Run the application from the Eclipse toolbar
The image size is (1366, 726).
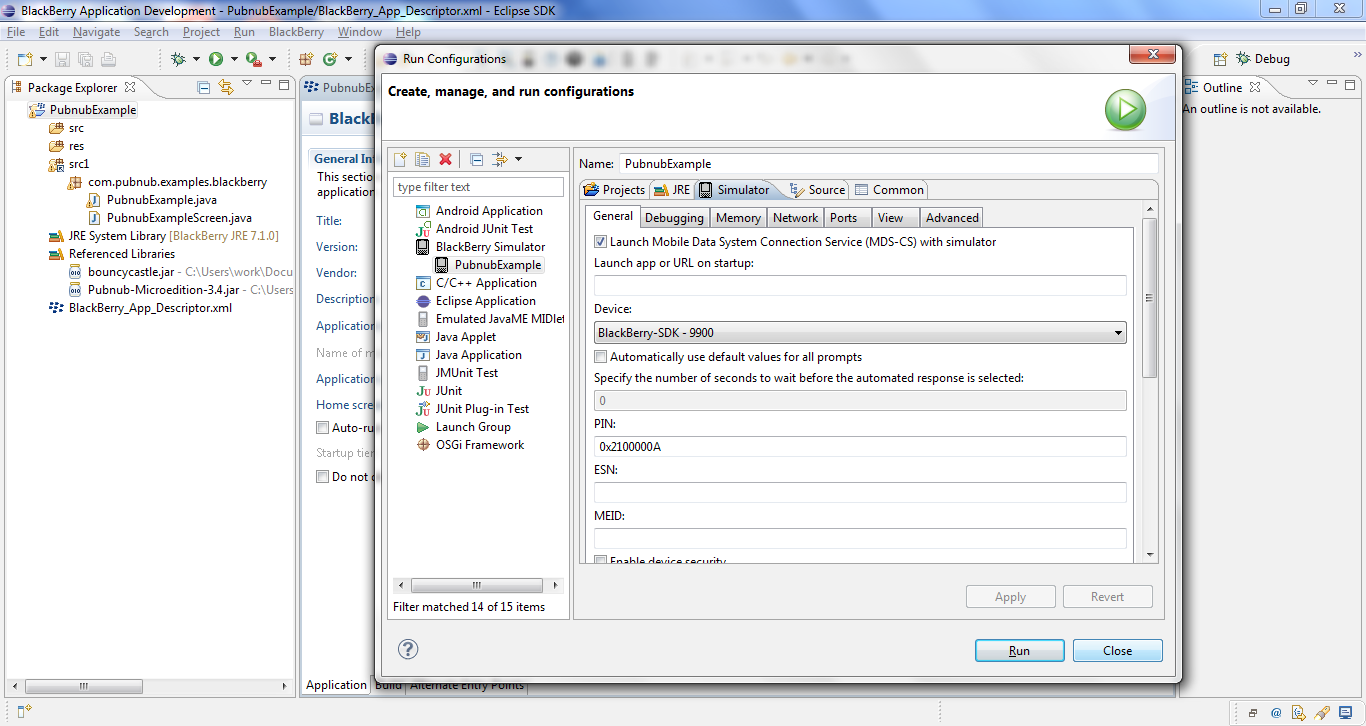(x=216, y=59)
